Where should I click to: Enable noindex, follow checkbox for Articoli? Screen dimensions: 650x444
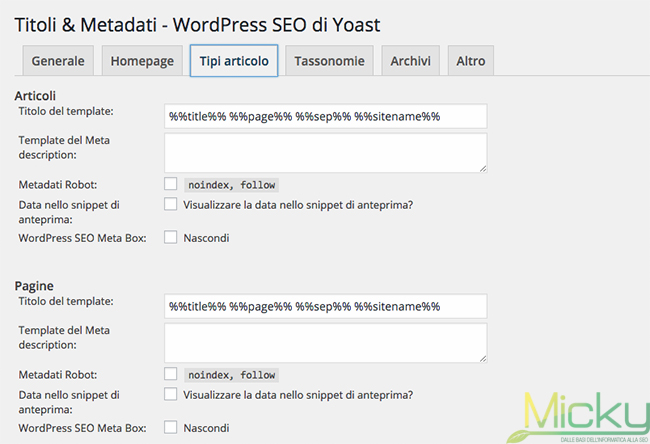click(x=170, y=184)
